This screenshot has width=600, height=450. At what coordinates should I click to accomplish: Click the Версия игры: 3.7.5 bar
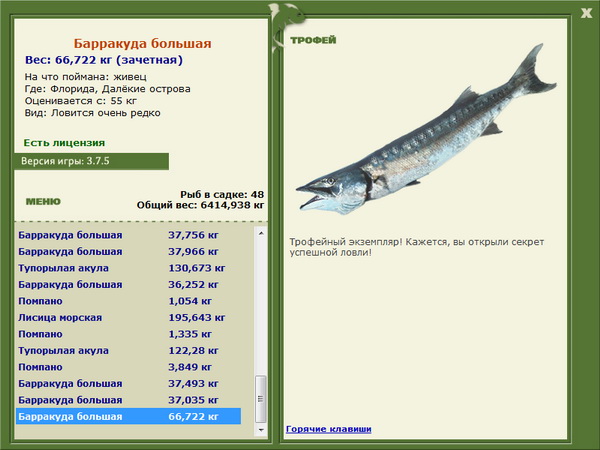[x=91, y=161]
